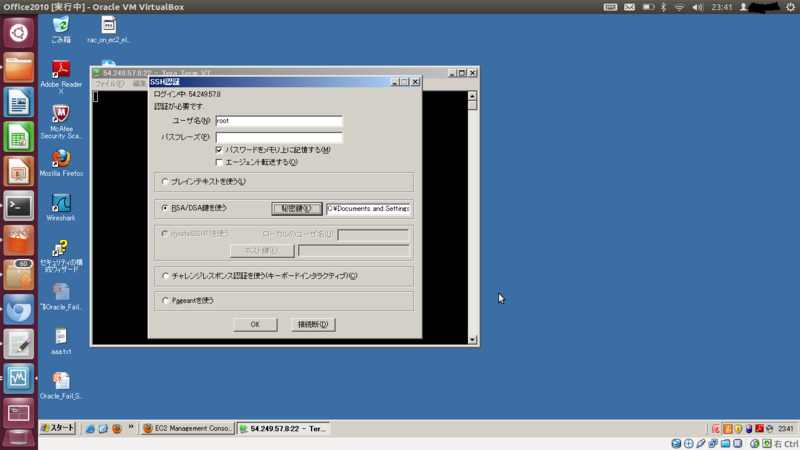The image size is (800, 450).
Task: Select the rac_on_ec2_el.. desktop file
Action: pos(108,30)
